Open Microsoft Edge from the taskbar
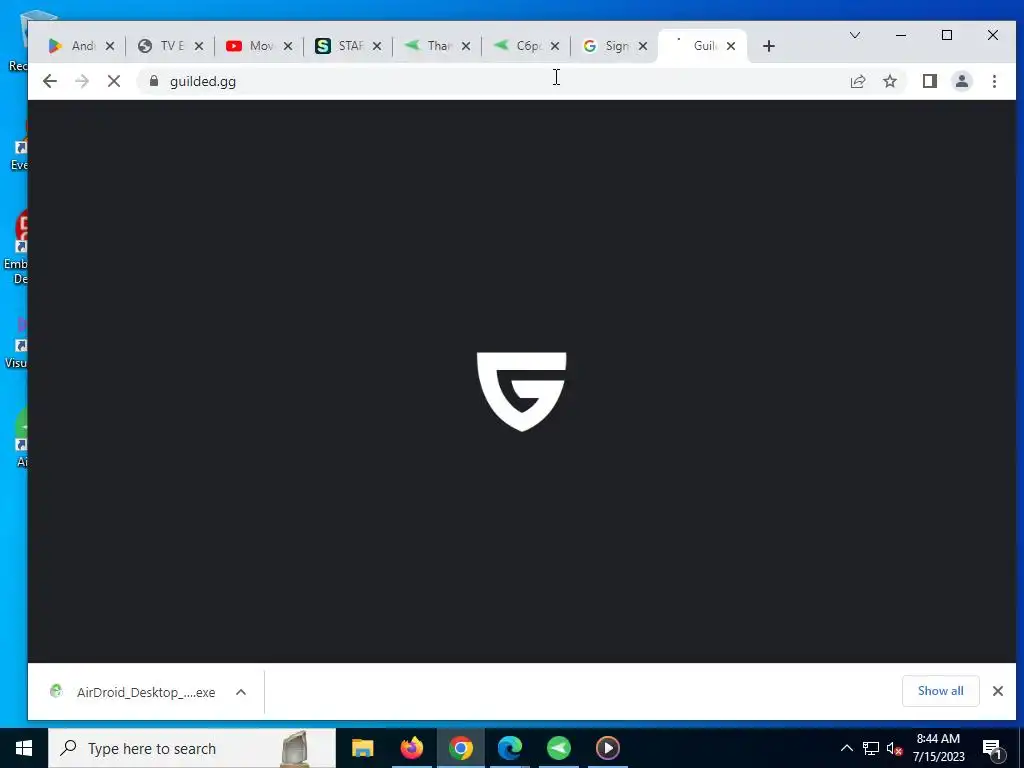The image size is (1024, 768). (509, 748)
